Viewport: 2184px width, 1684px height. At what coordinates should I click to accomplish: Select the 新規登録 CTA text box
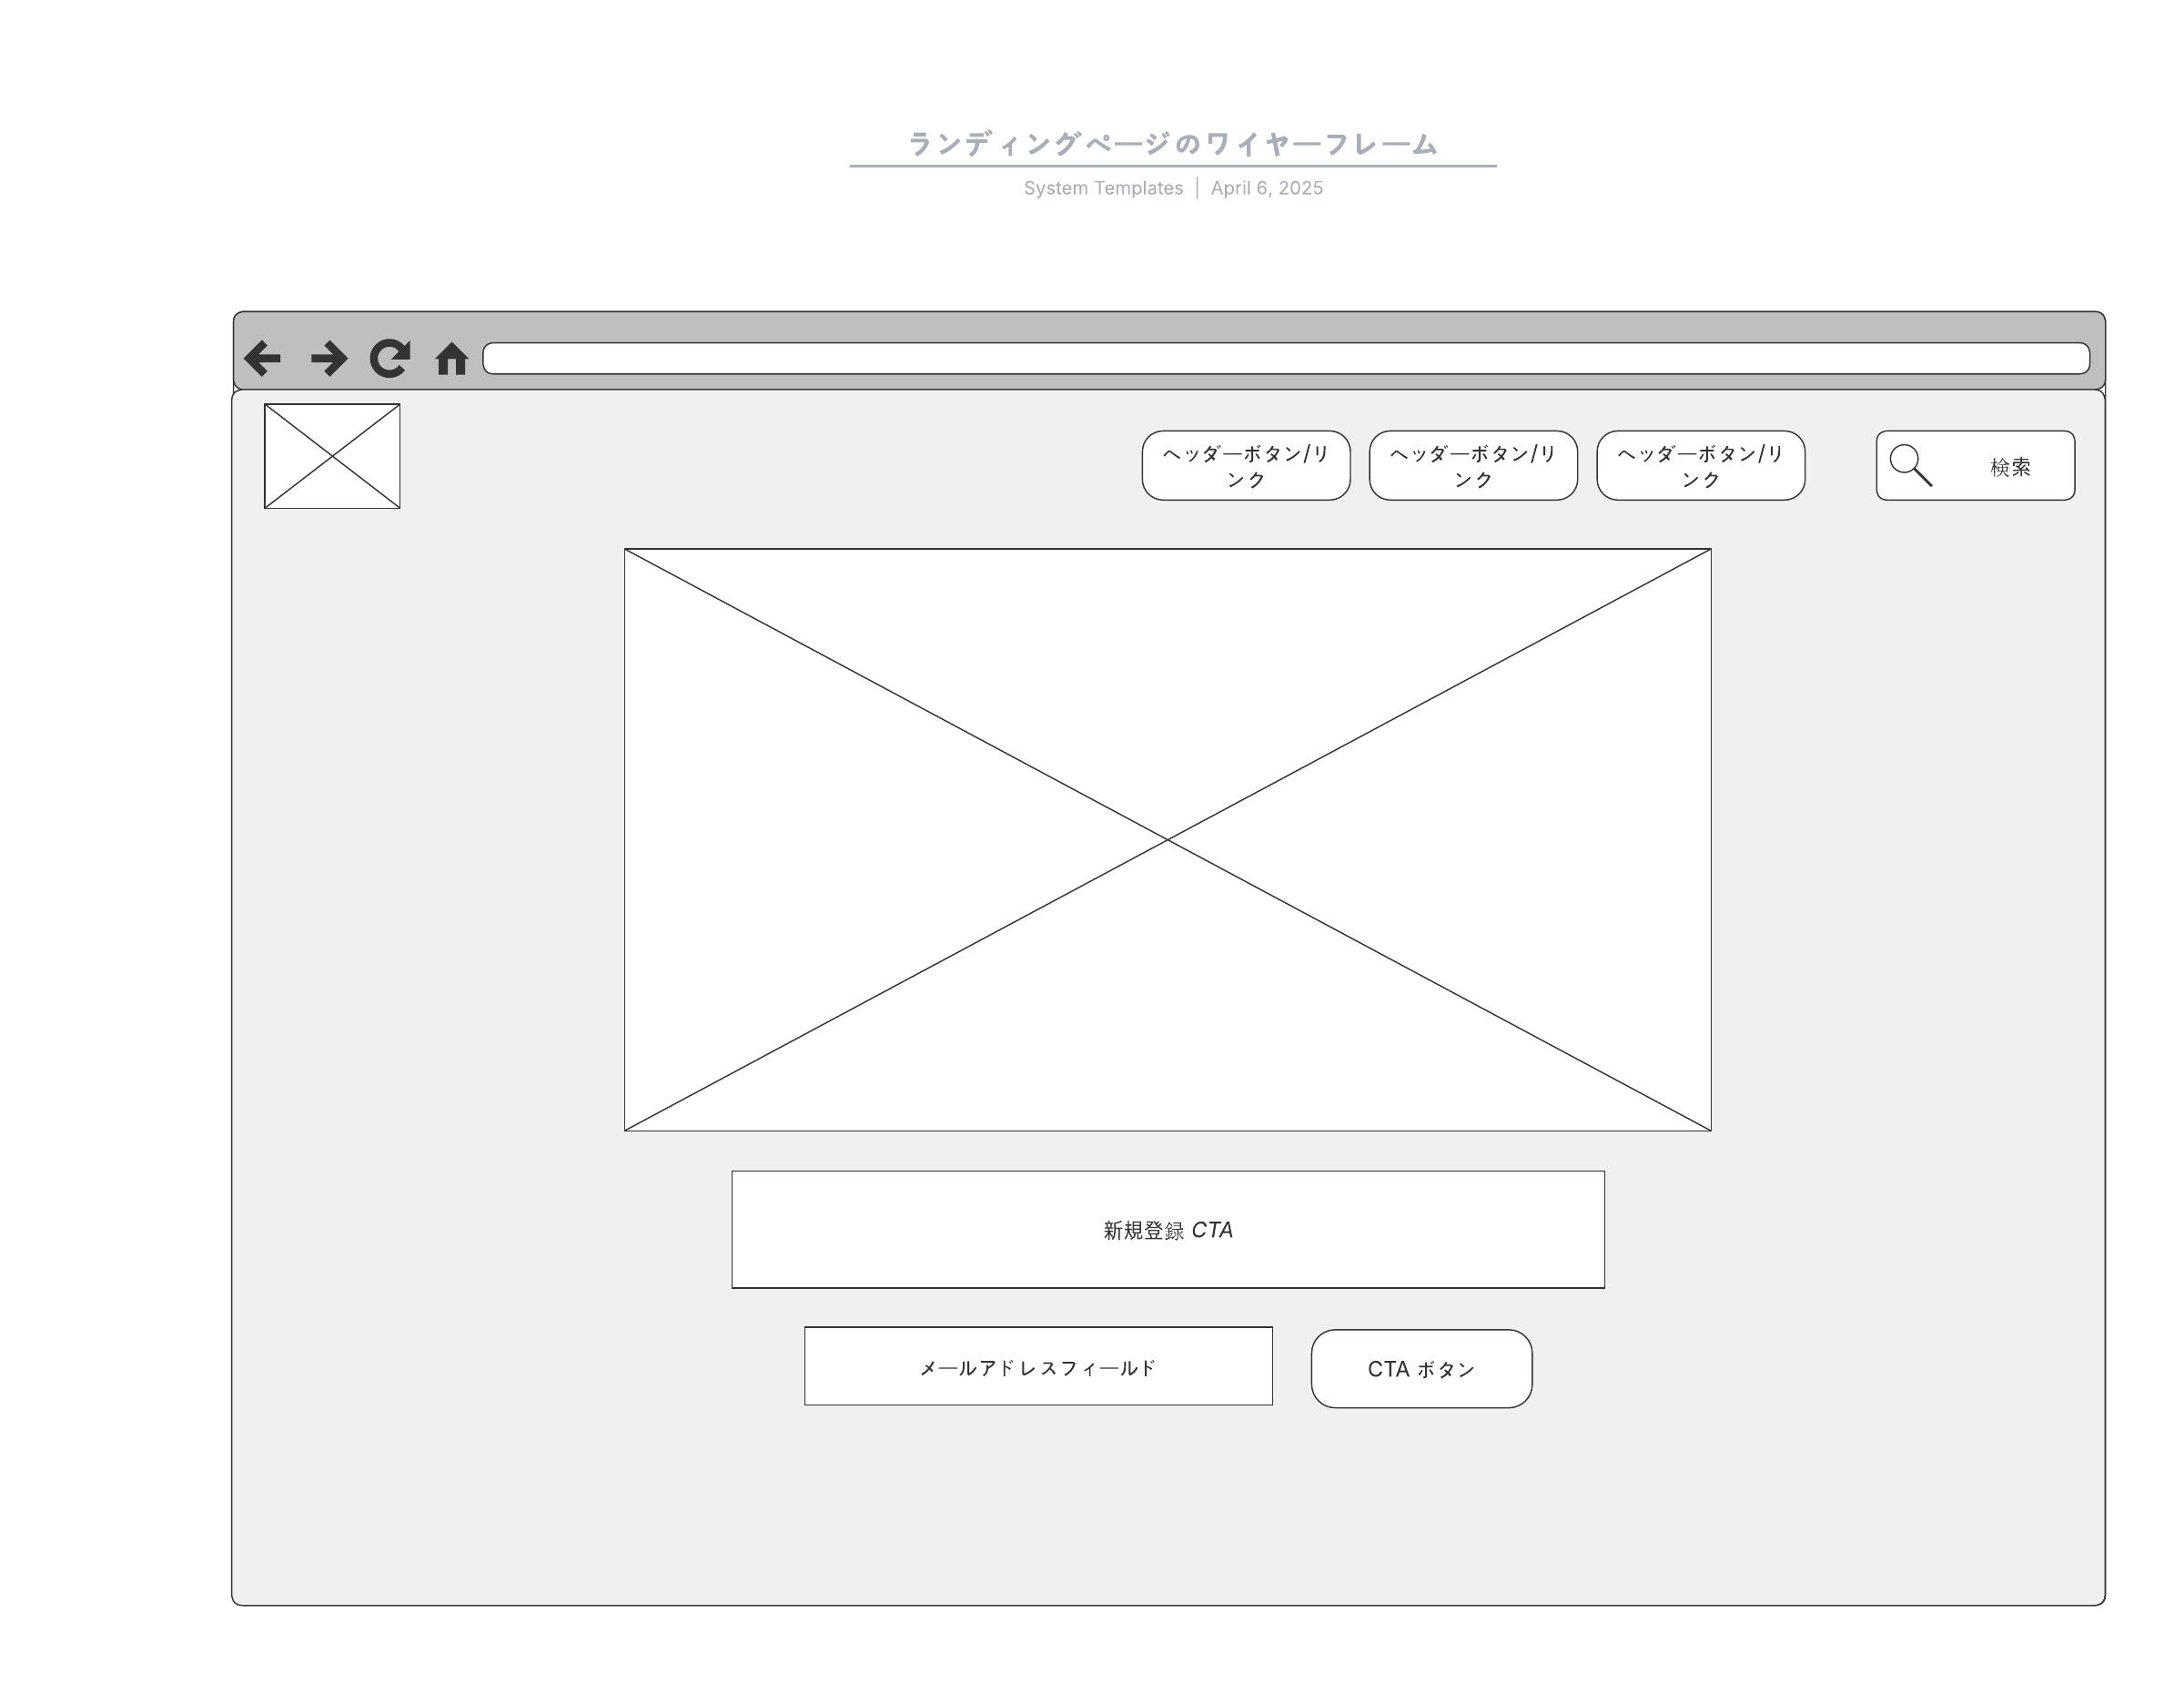pyautogui.click(x=1167, y=1230)
